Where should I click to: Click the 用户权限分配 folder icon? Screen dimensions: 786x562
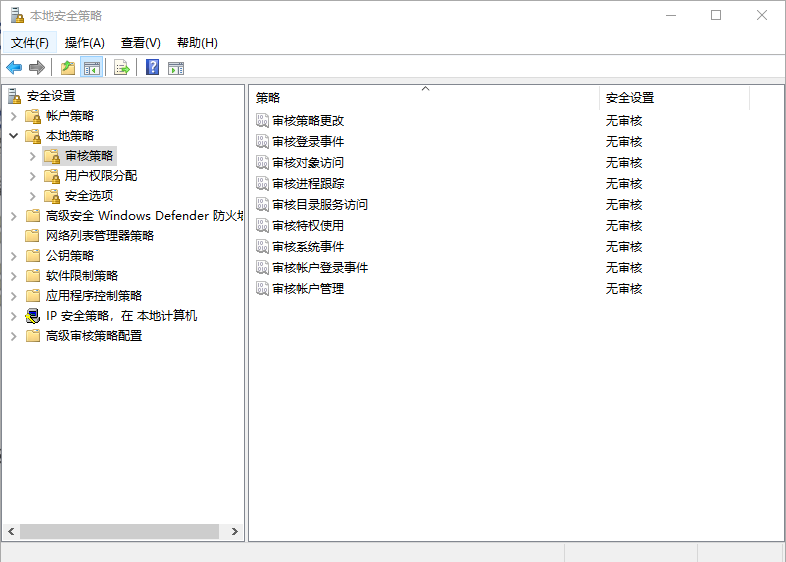(x=52, y=176)
